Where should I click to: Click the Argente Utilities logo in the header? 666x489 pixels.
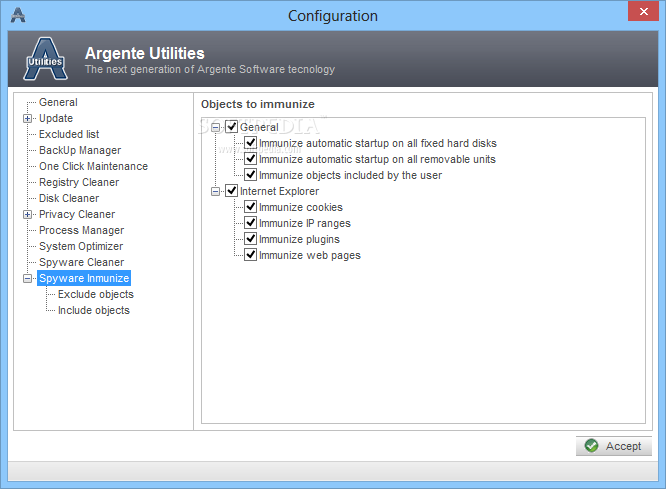pos(45,59)
